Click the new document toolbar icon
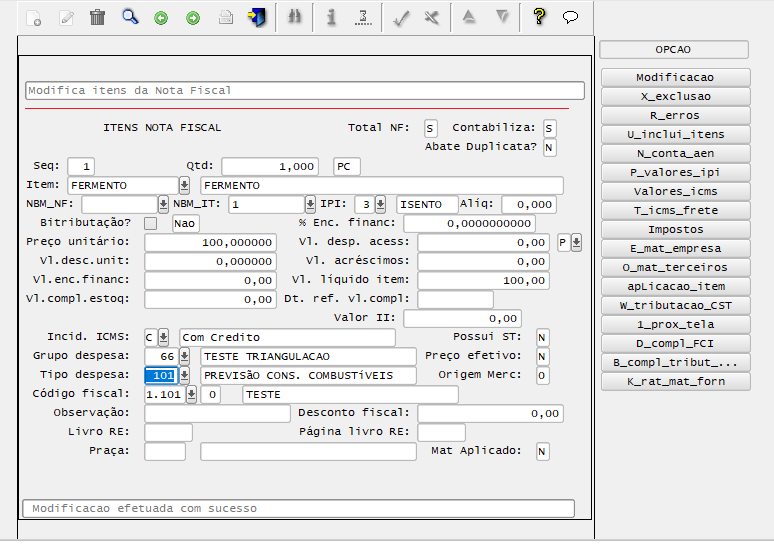 point(34,18)
